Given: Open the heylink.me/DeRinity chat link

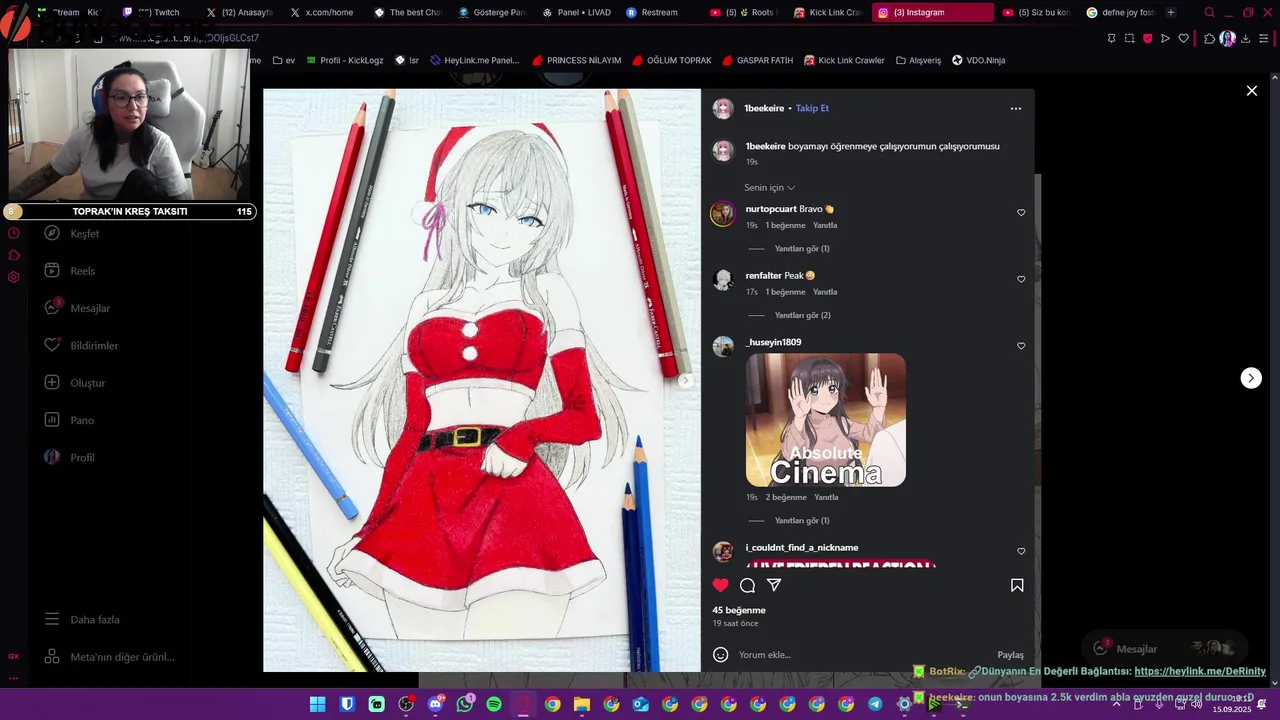Looking at the screenshot, I should (x=1200, y=672).
